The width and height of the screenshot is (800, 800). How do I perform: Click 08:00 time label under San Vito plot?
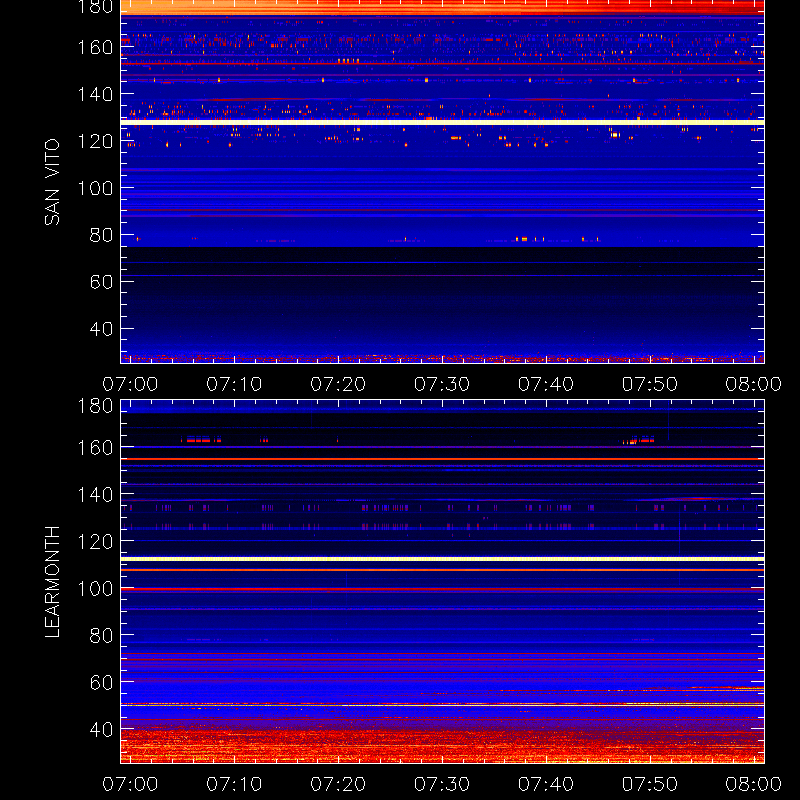(754, 384)
